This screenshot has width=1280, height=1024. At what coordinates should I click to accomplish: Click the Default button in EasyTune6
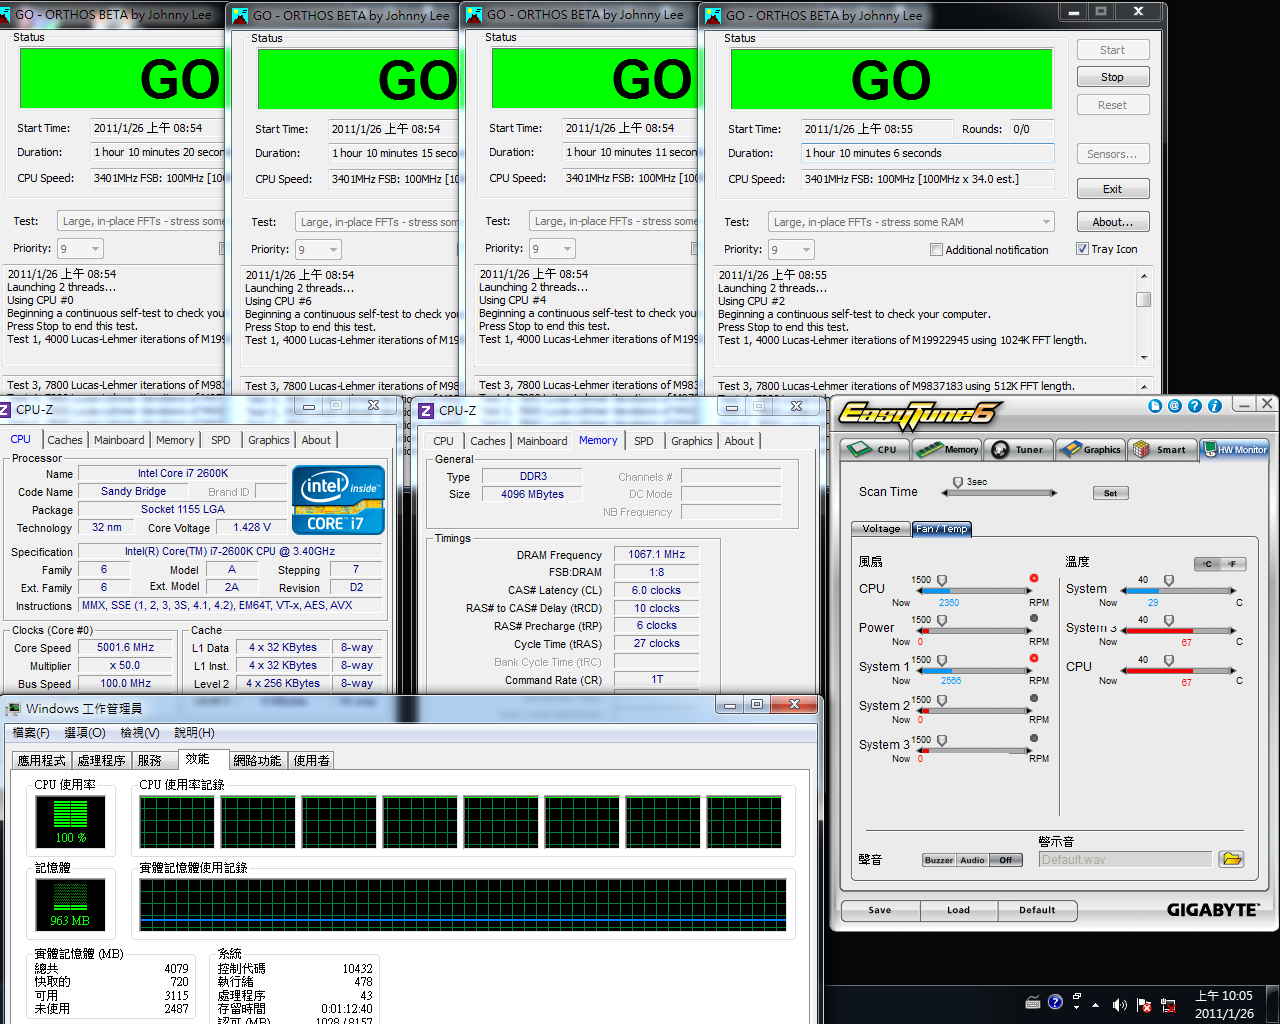pyautogui.click(x=1037, y=910)
